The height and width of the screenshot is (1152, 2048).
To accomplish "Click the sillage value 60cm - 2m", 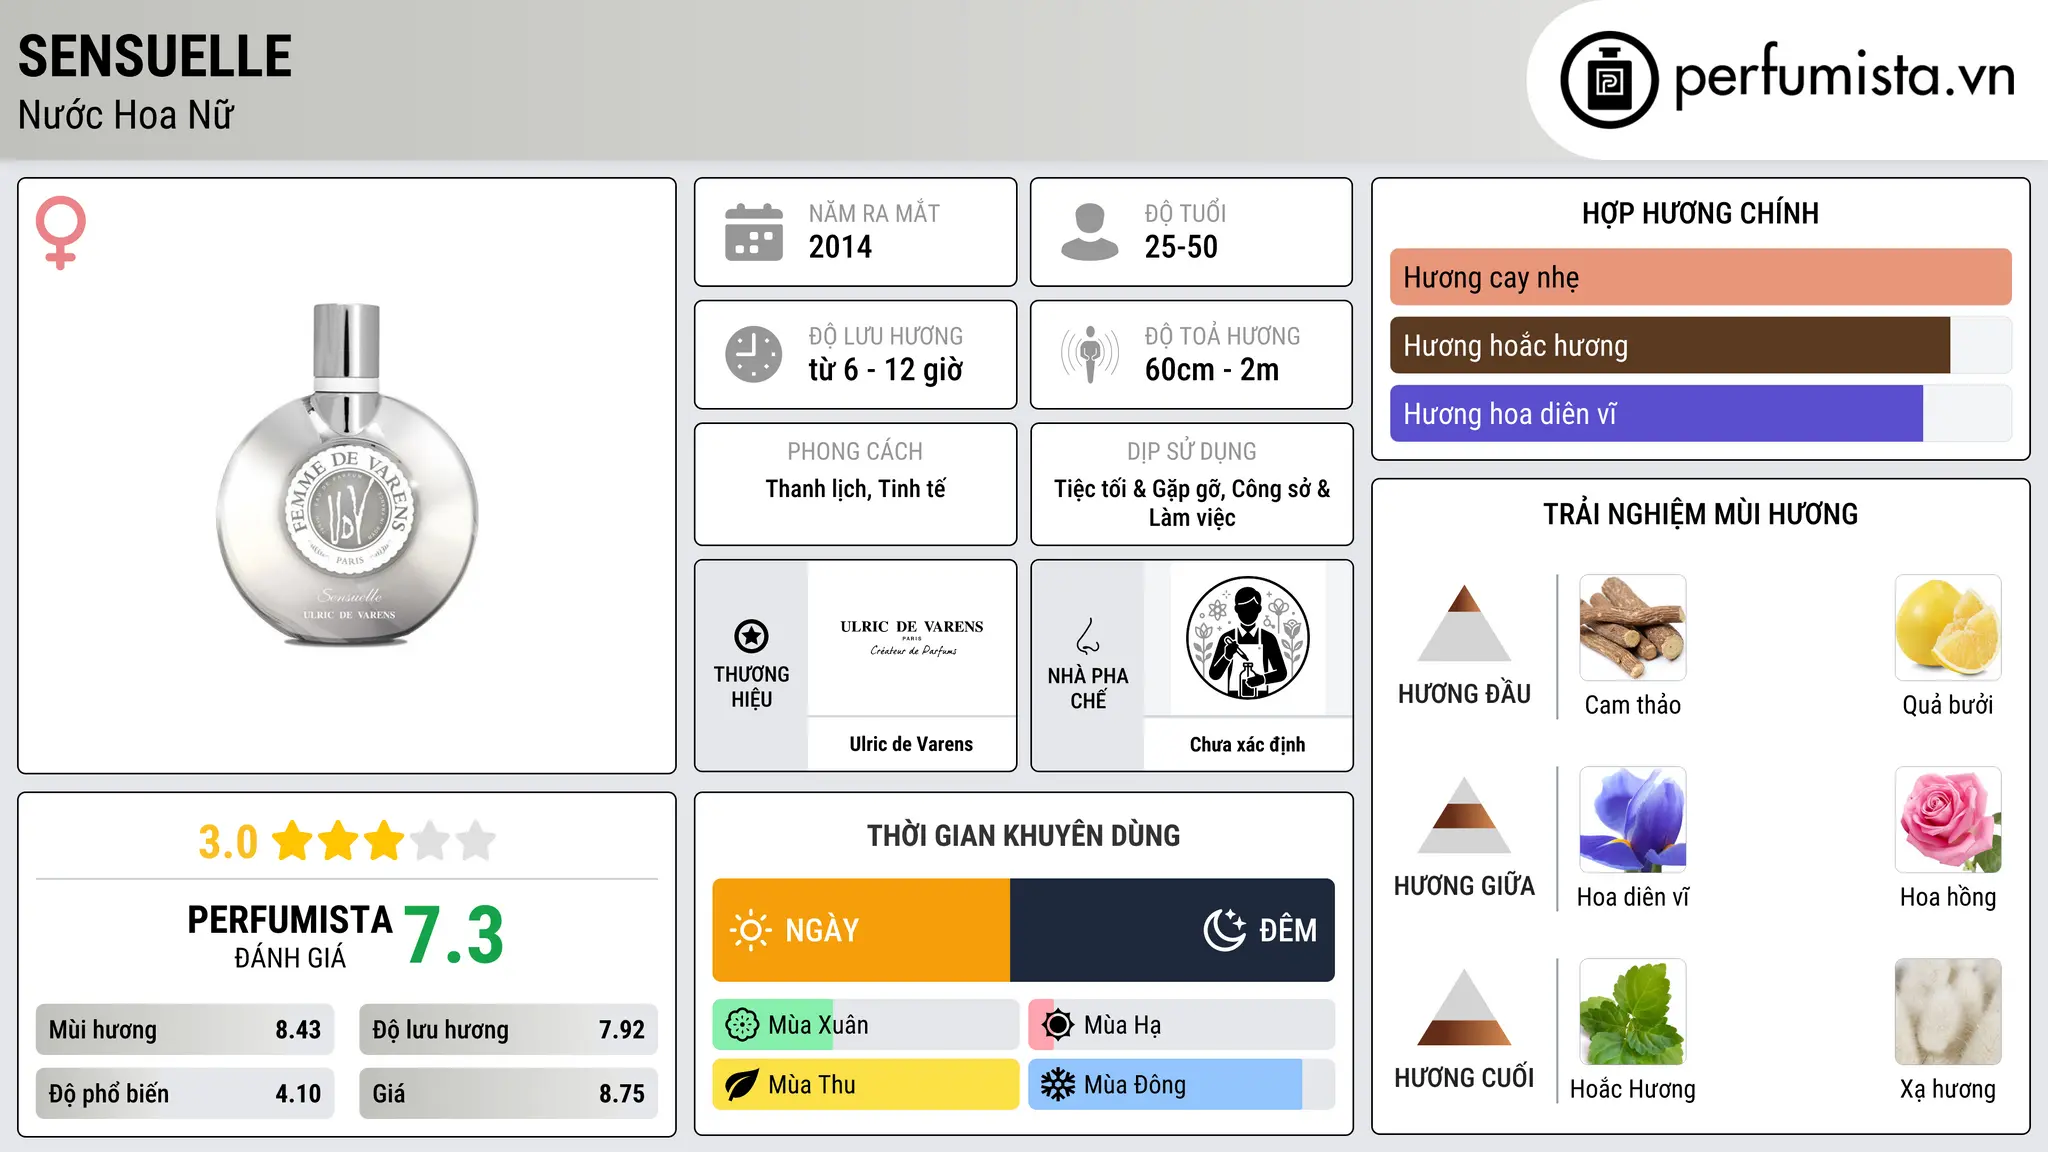I will (x=1212, y=370).
